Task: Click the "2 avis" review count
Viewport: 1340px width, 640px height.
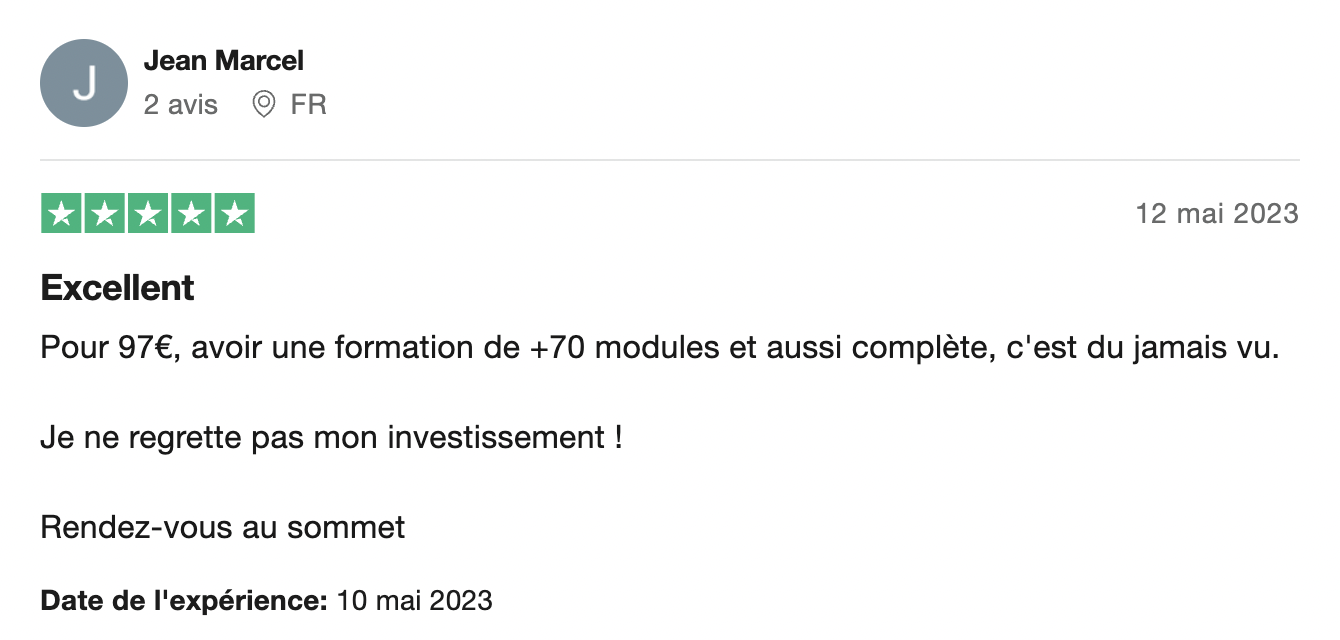Action: click(x=180, y=104)
